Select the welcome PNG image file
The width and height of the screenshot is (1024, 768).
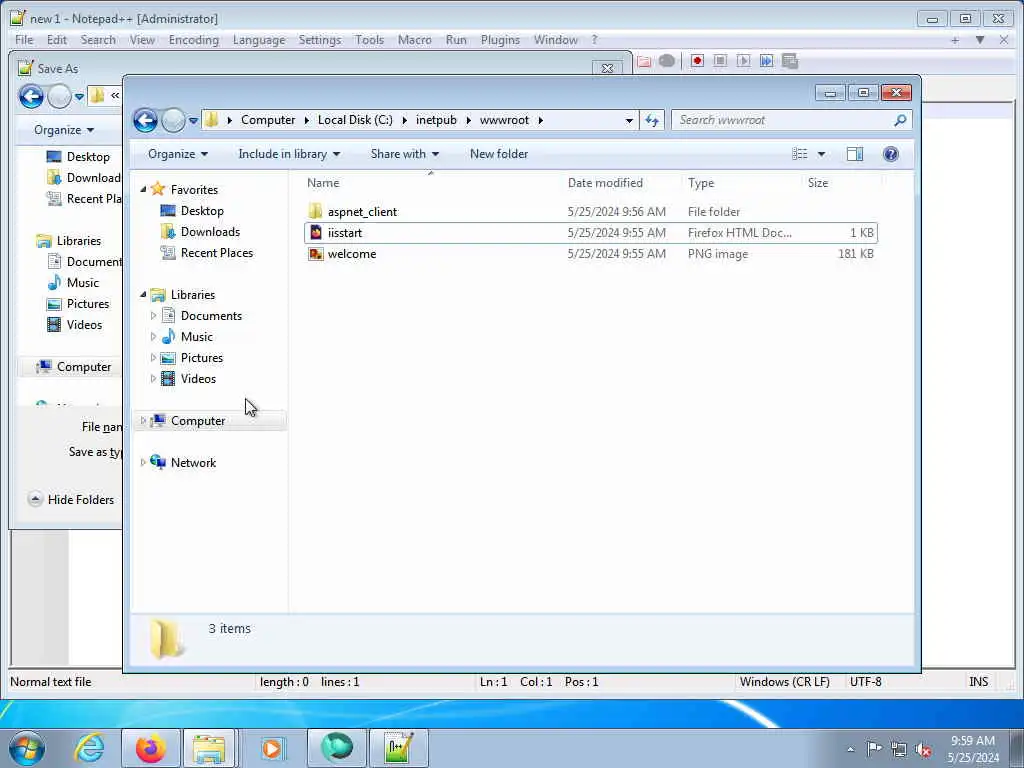(351, 254)
